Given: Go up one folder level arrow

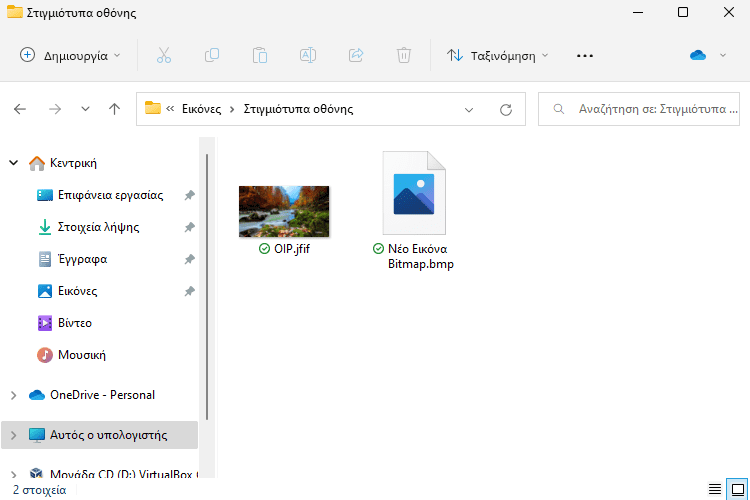Looking at the screenshot, I should tap(114, 109).
